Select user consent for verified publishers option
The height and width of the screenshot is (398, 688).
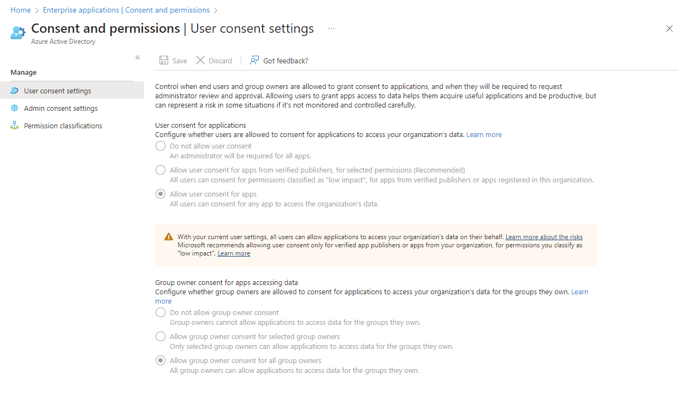tap(161, 170)
